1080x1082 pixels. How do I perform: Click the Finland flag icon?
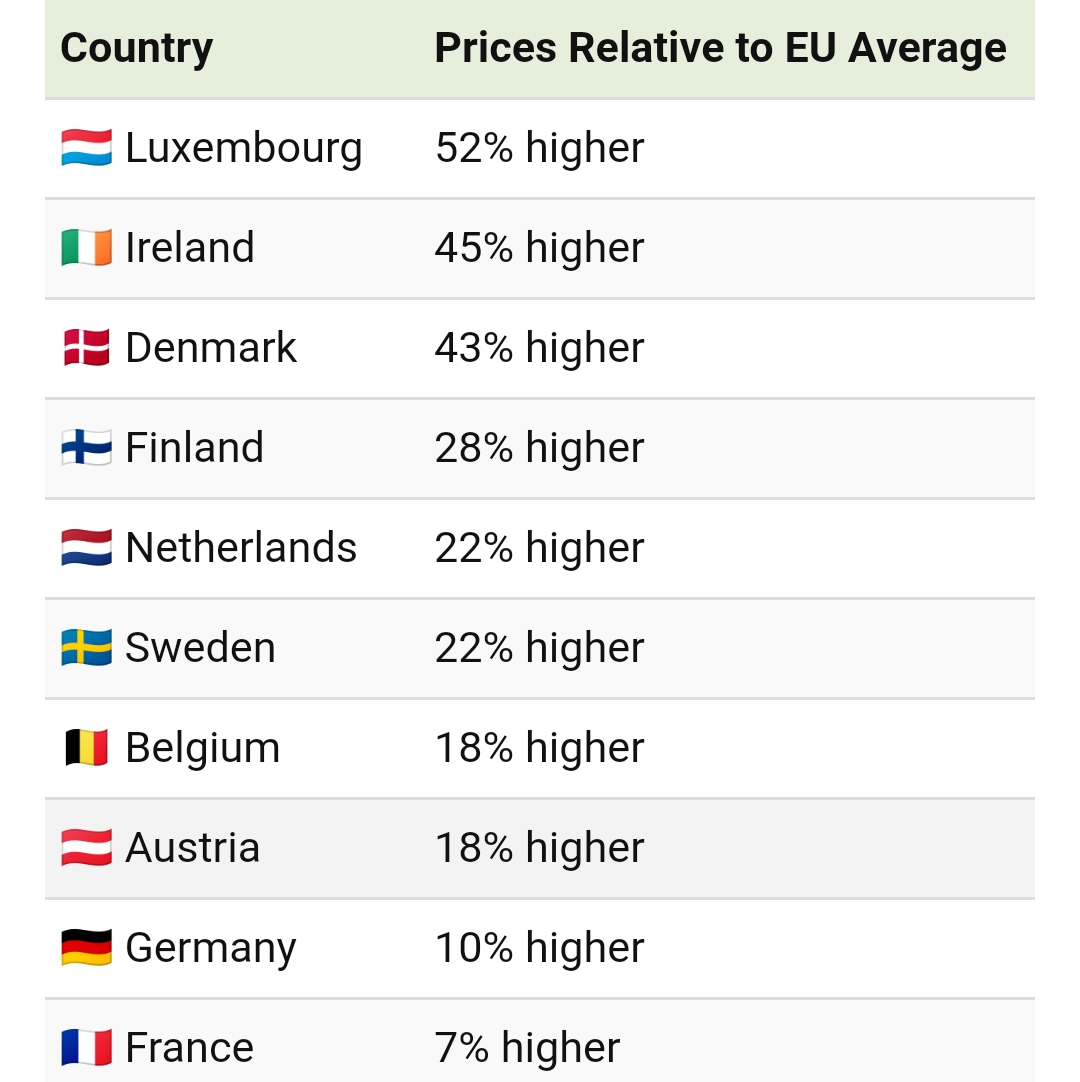point(86,448)
